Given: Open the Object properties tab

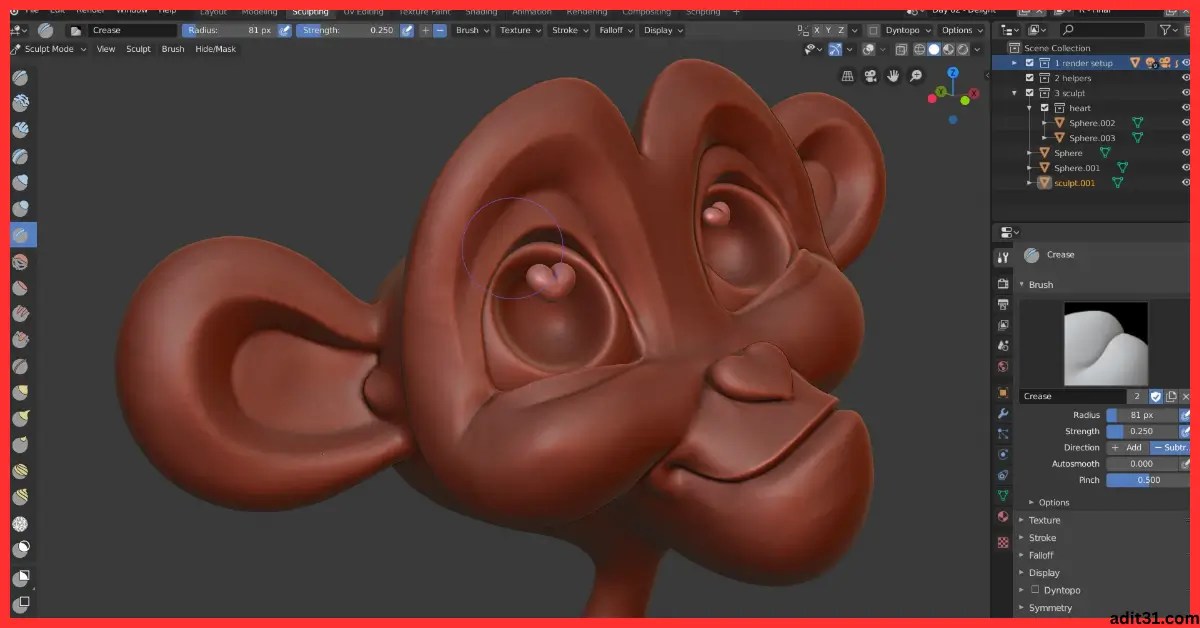Looking at the screenshot, I should tap(1003, 392).
